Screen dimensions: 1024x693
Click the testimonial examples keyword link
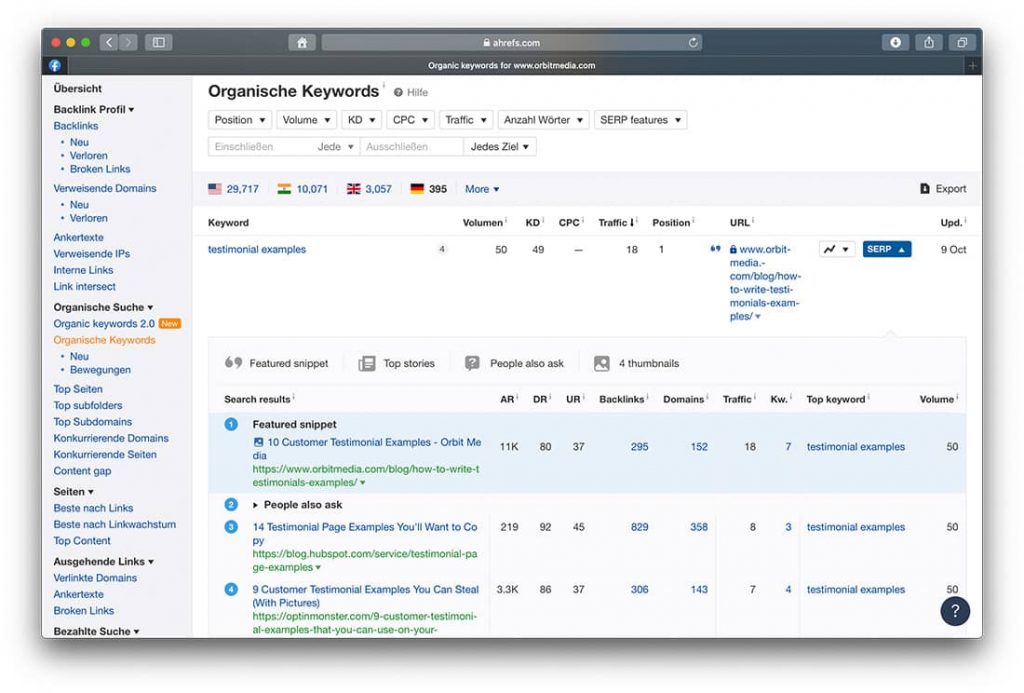click(257, 249)
